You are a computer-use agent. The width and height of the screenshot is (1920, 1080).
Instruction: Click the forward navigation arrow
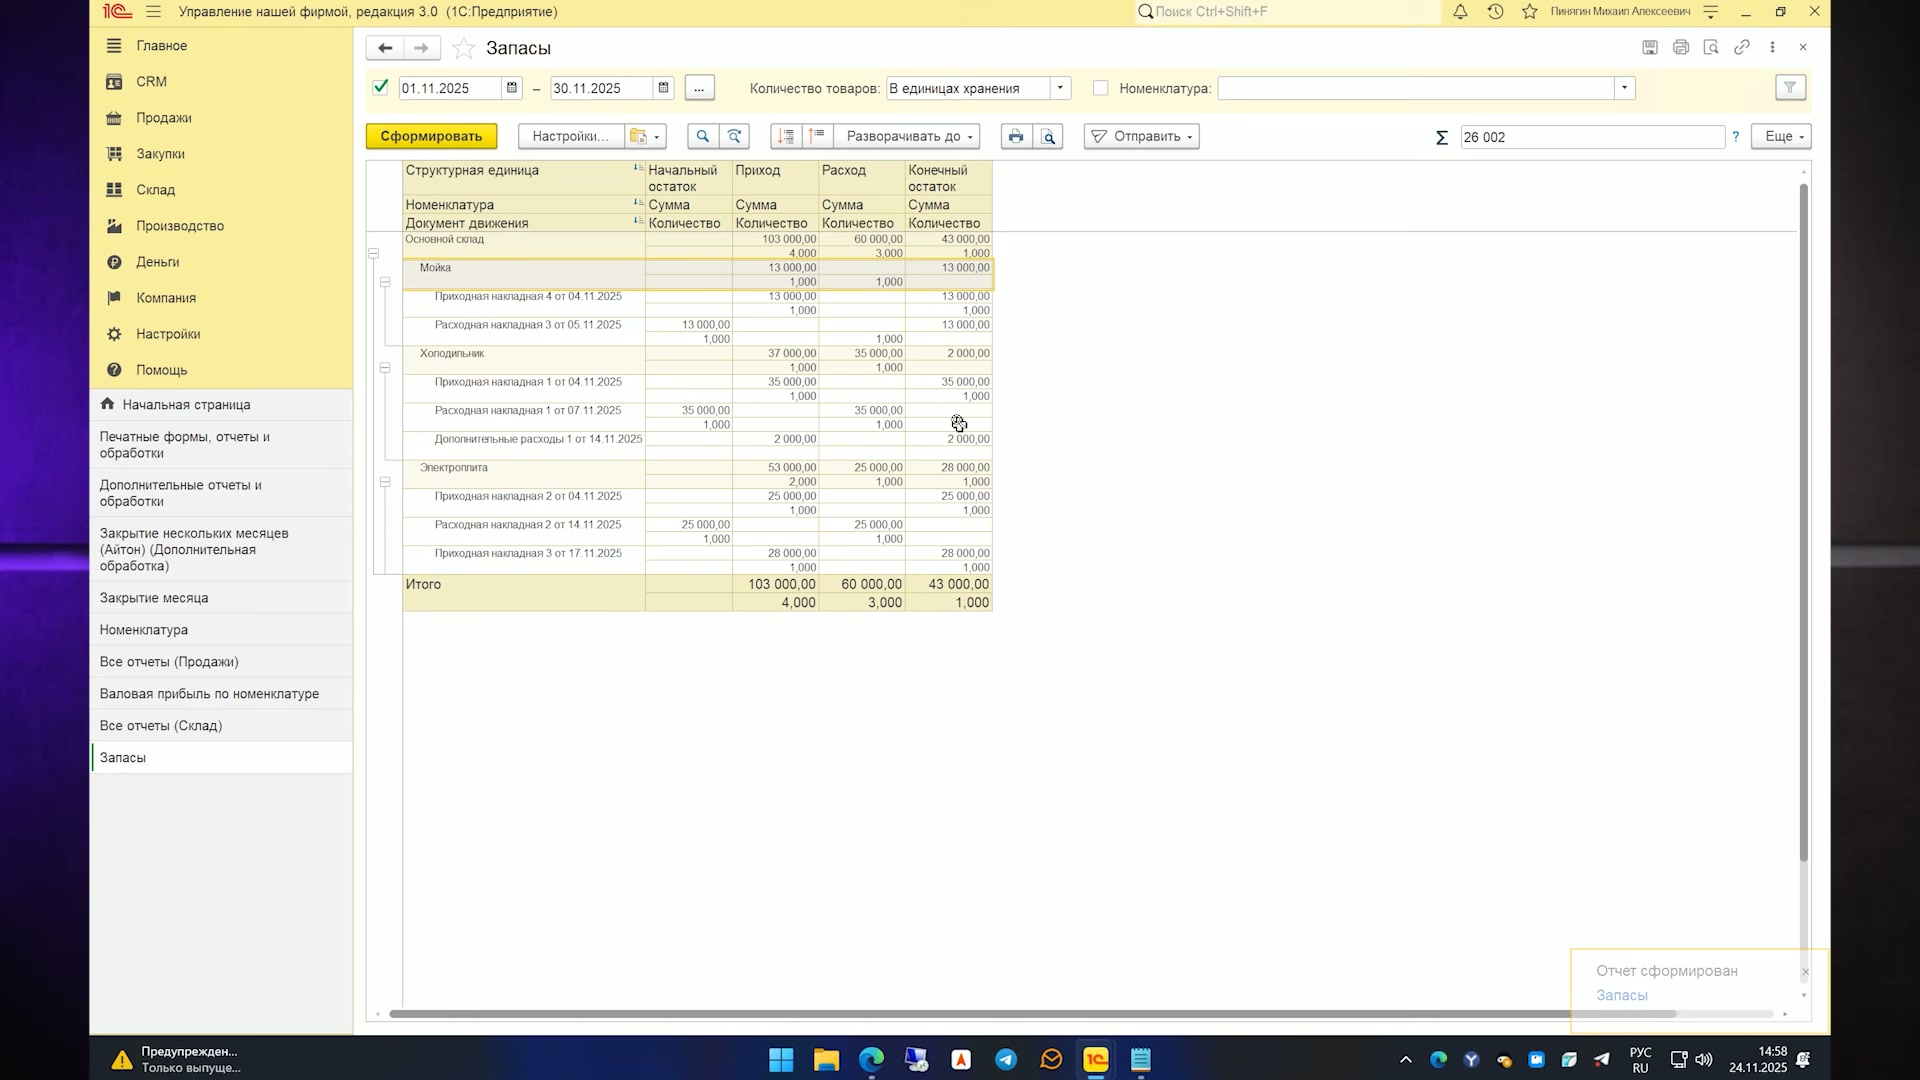click(421, 48)
